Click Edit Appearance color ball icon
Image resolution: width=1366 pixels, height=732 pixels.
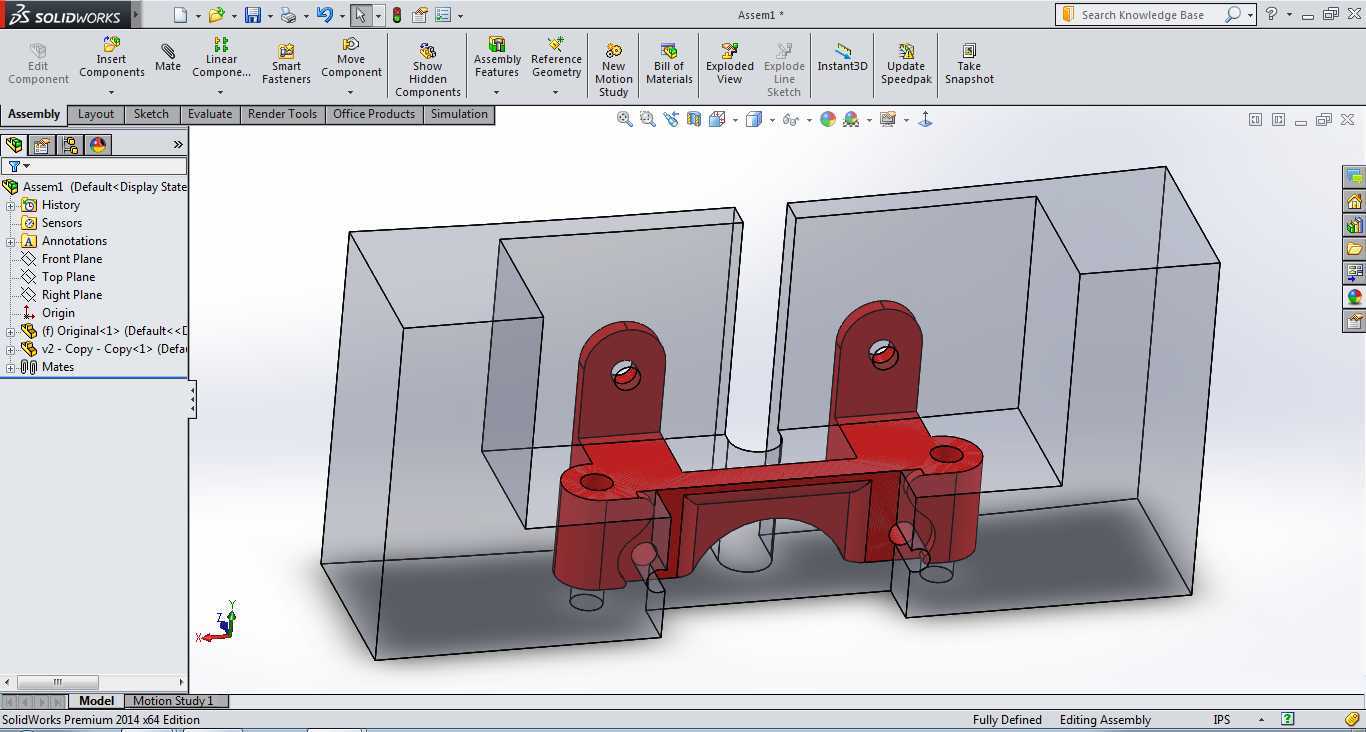[x=828, y=119]
